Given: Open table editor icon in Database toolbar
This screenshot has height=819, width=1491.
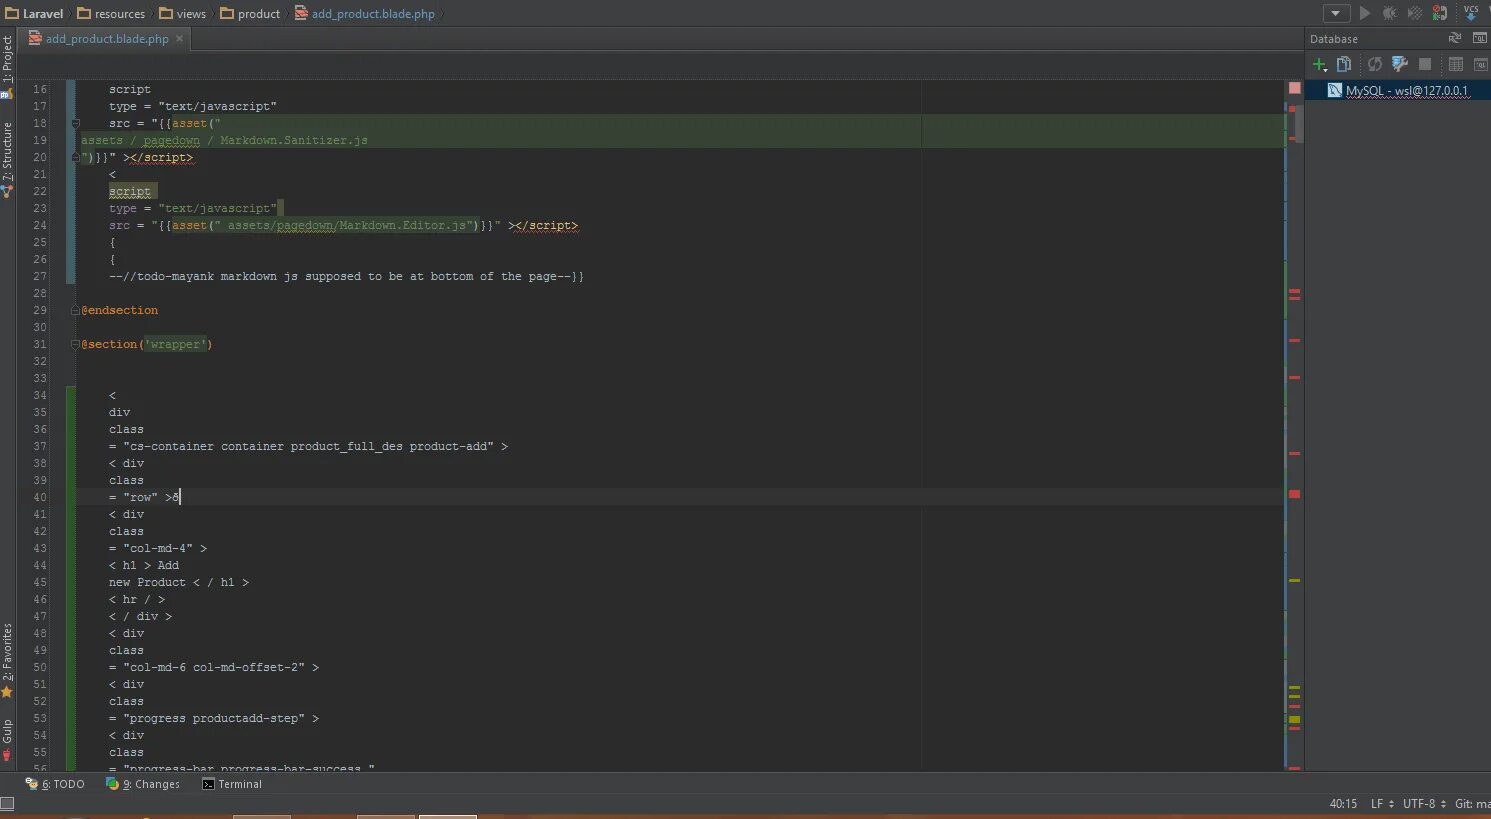Looking at the screenshot, I should click(x=1456, y=64).
